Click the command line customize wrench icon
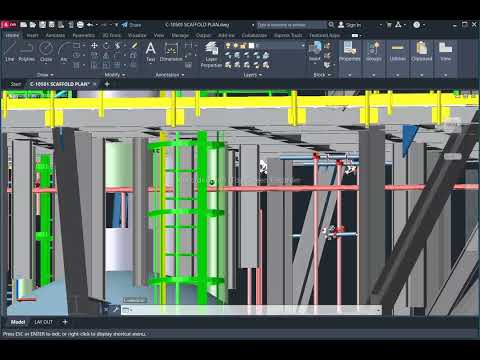This screenshot has width=480, height=360. coord(115,310)
